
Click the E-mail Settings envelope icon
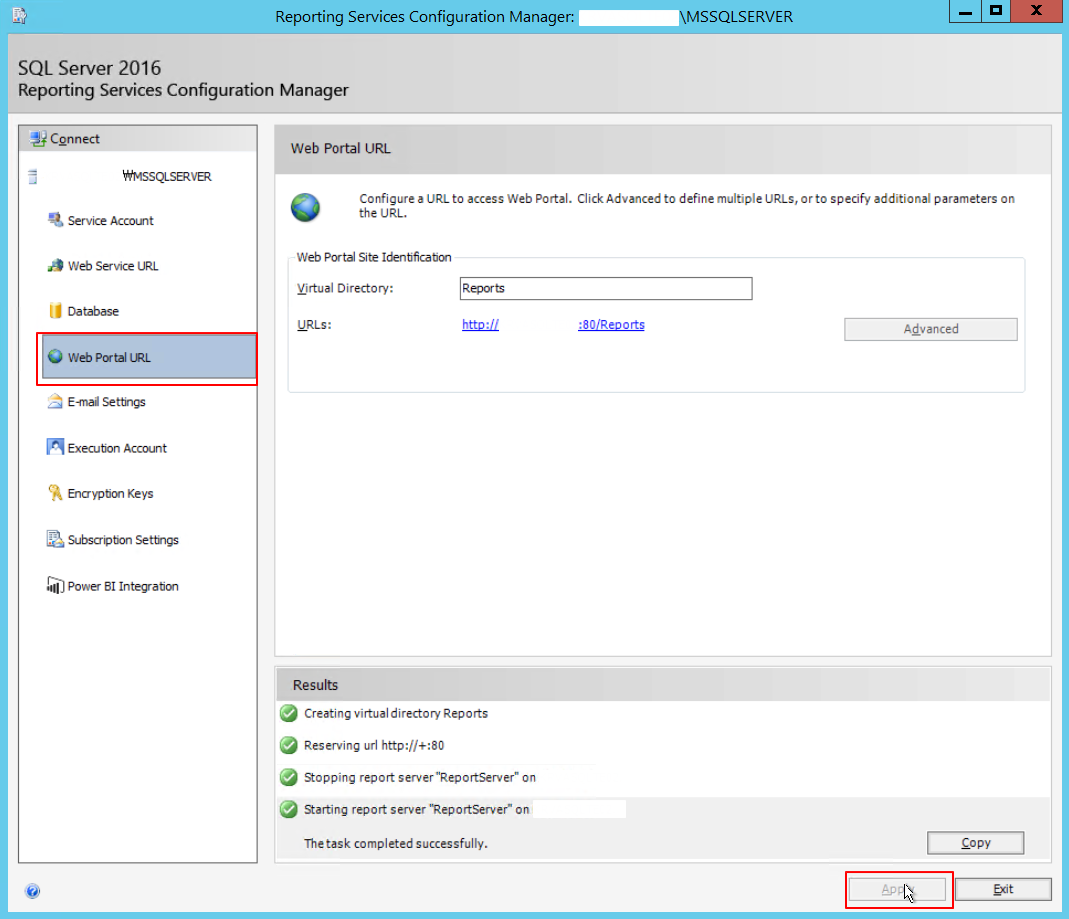(55, 402)
